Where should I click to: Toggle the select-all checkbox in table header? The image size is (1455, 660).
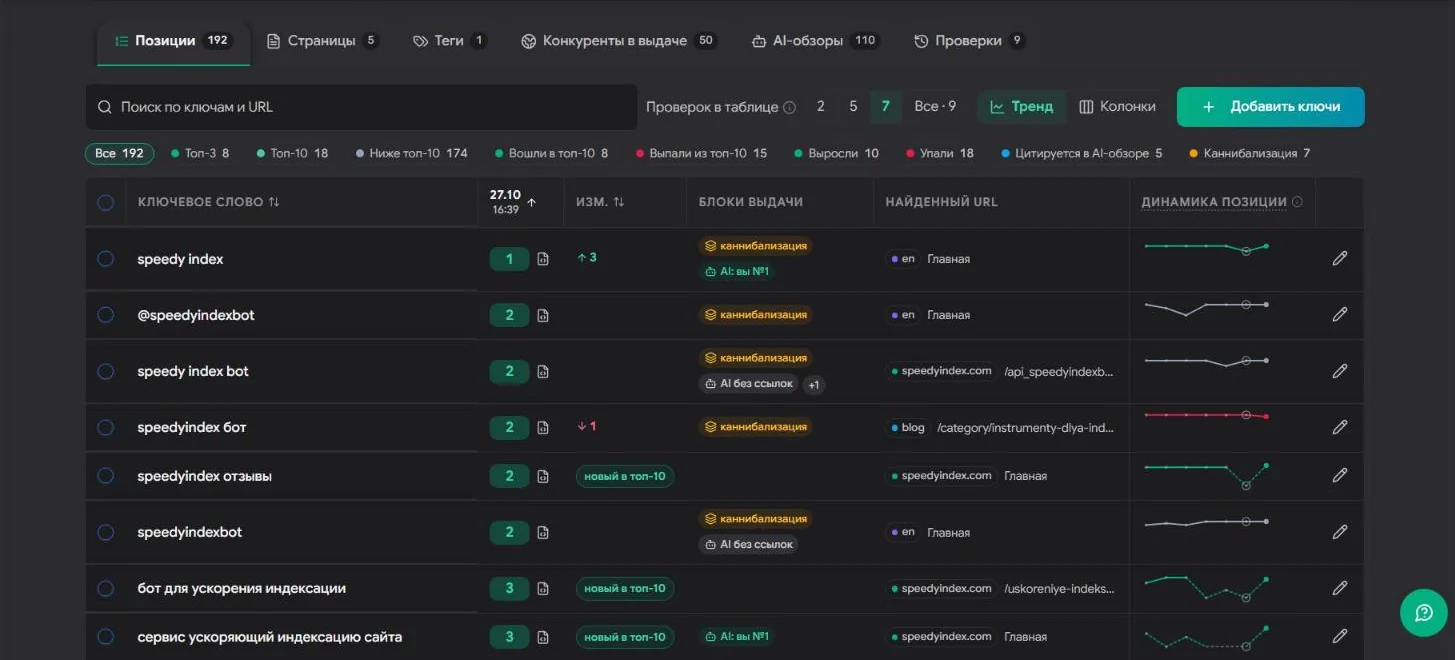pos(105,202)
